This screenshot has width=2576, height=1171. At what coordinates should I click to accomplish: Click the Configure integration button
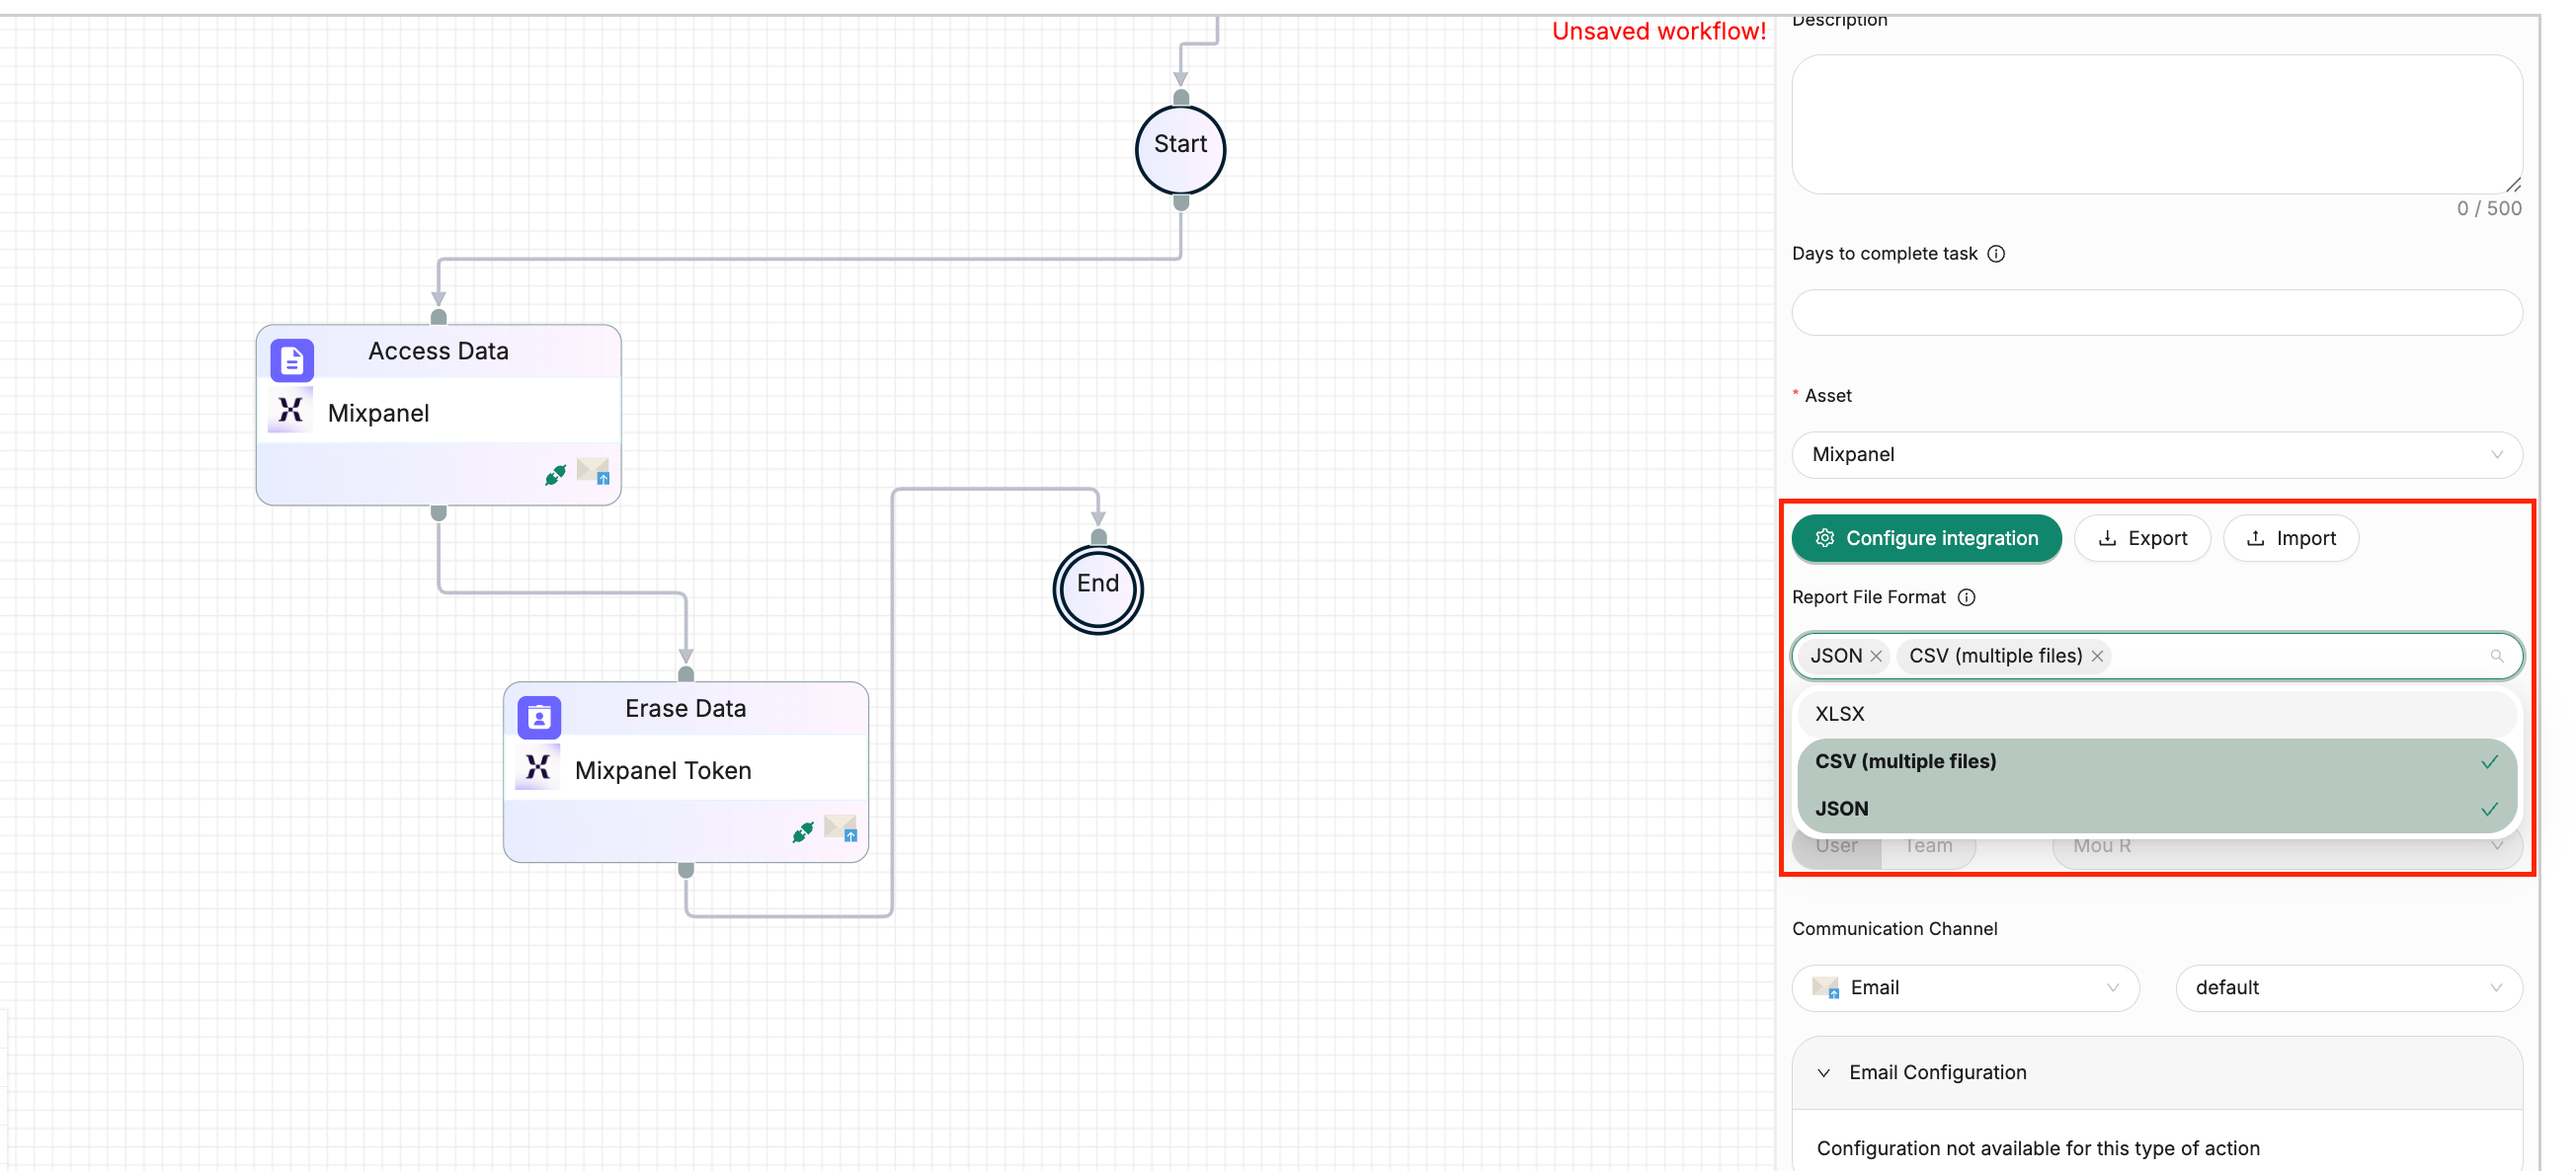[1925, 539]
